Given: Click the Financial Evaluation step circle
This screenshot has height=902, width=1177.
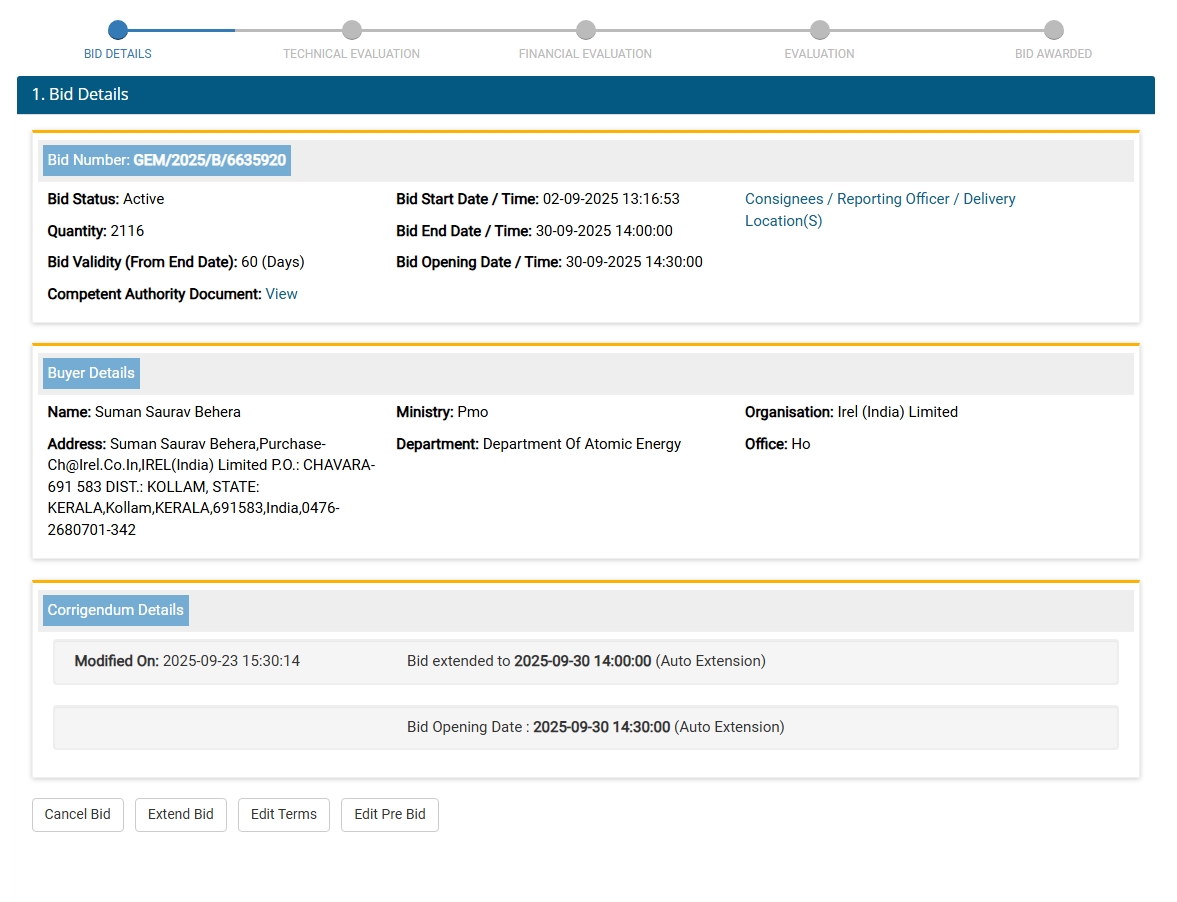Looking at the screenshot, I should coord(585,30).
